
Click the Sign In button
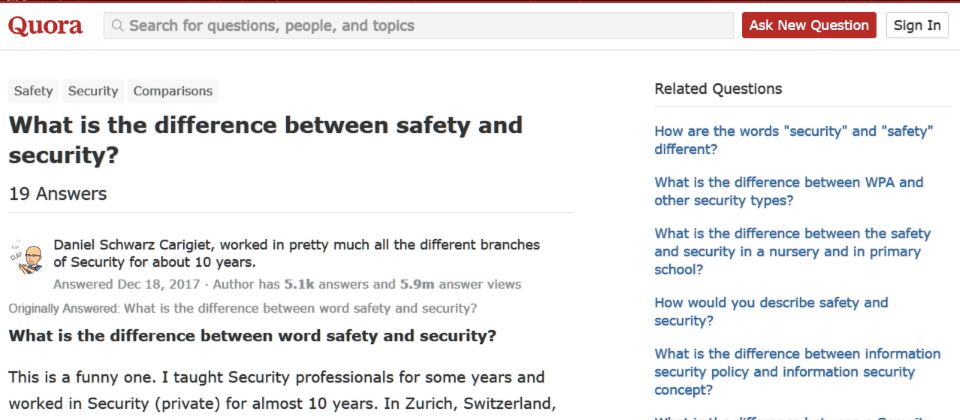pyautogui.click(x=917, y=25)
